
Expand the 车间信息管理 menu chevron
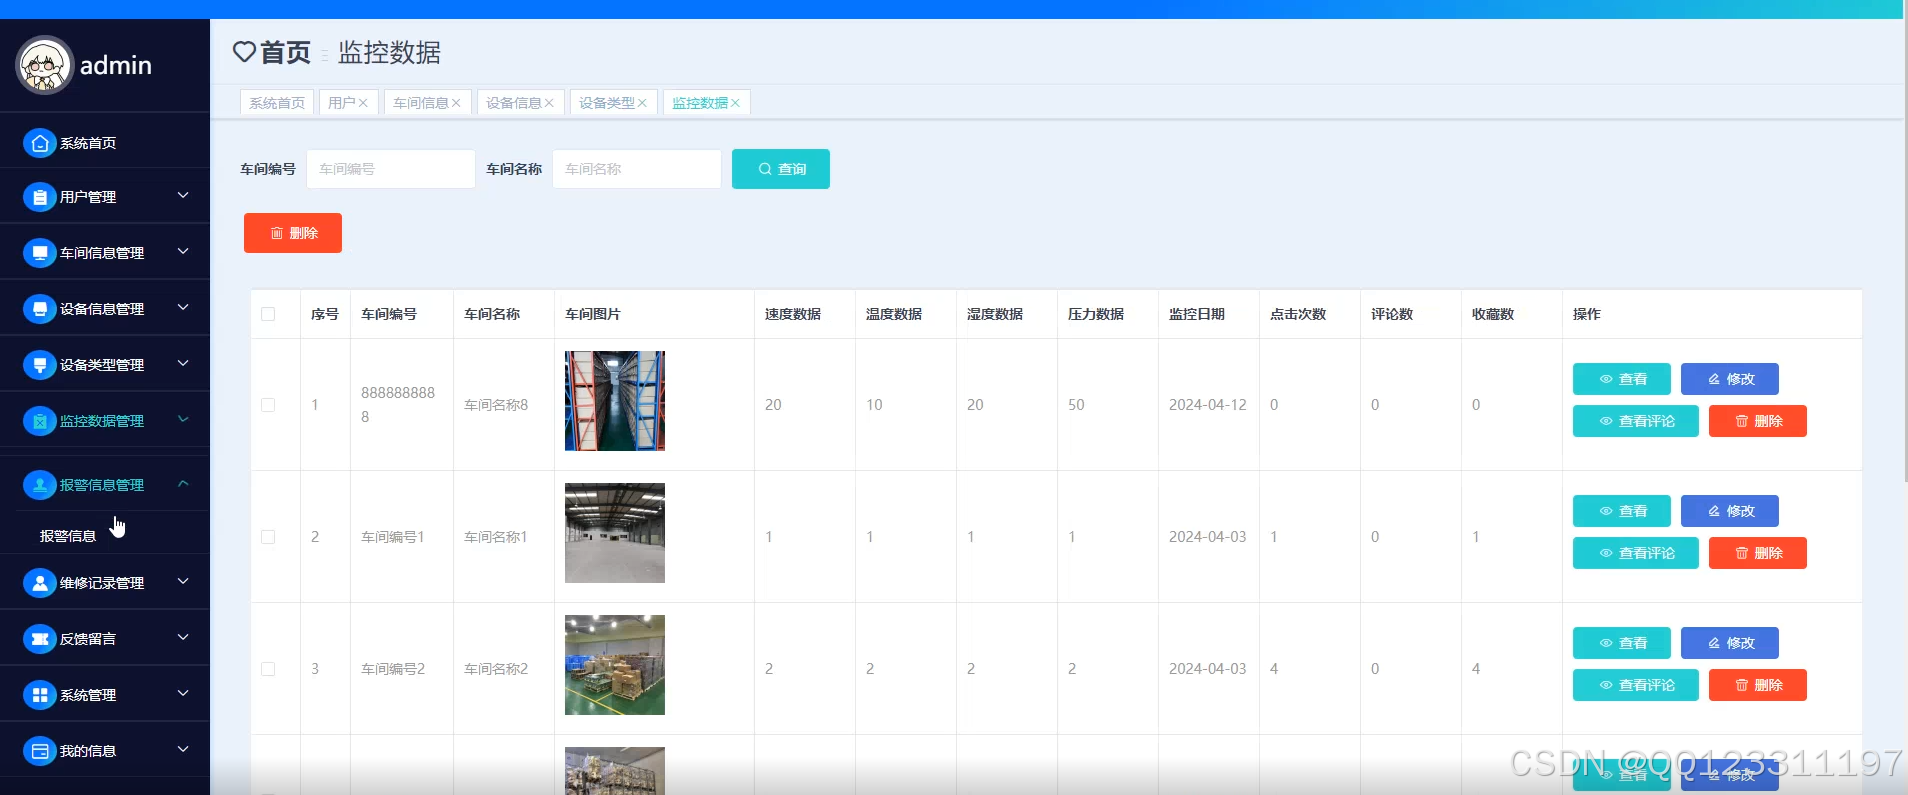tap(183, 252)
